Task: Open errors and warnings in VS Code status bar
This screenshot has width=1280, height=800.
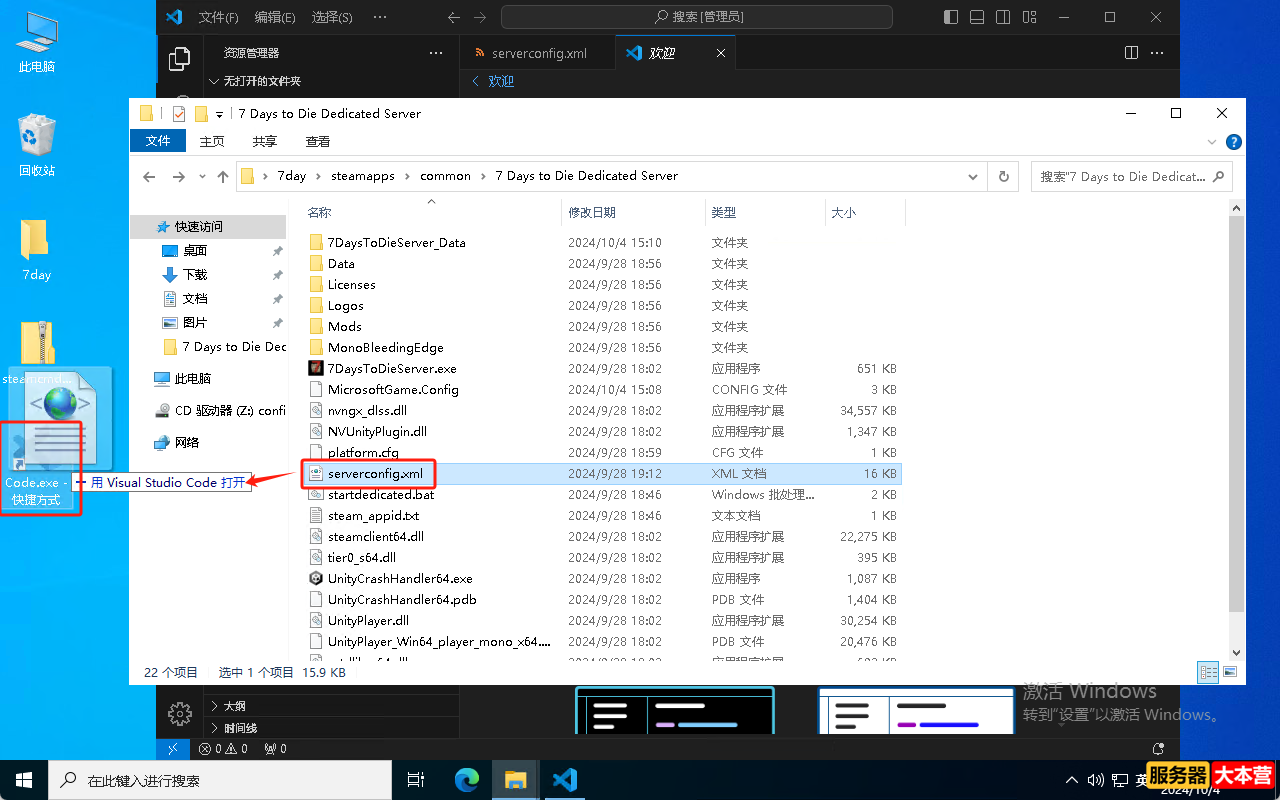Action: coord(223,748)
